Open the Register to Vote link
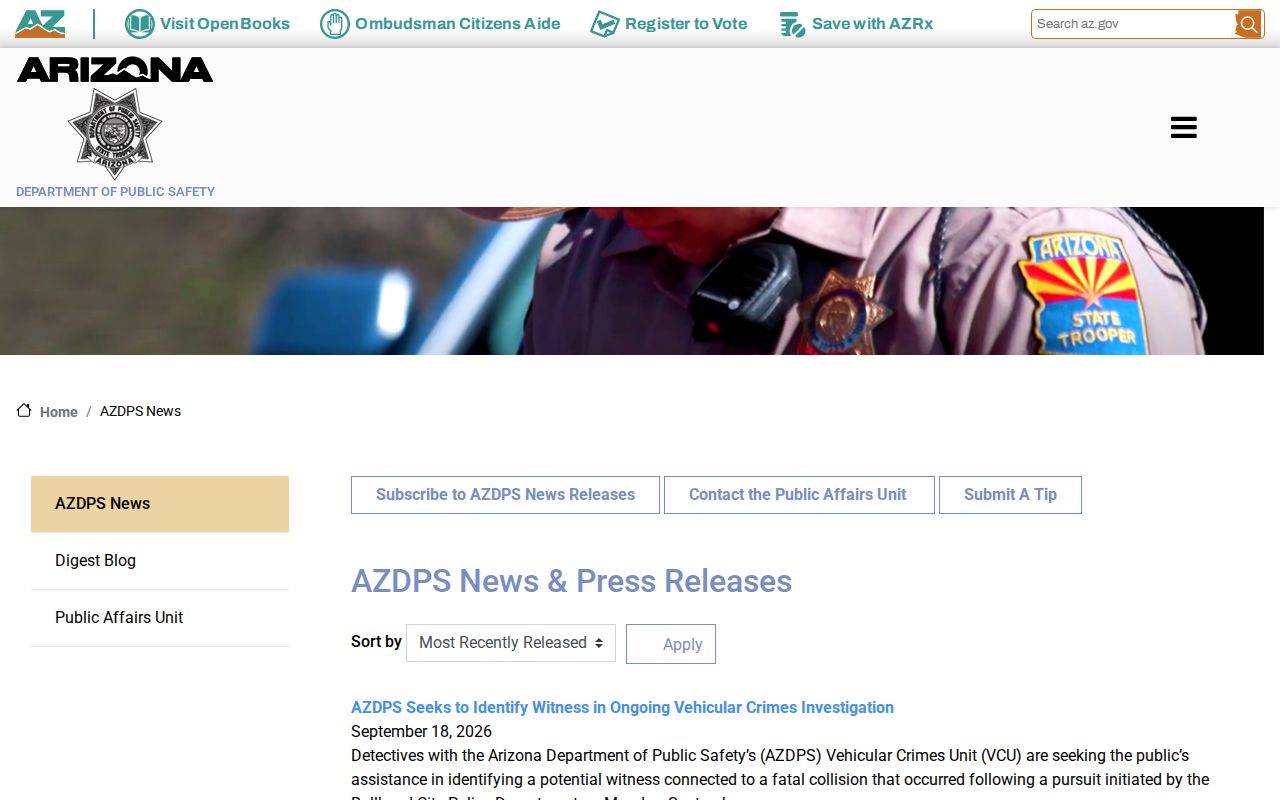 point(686,24)
